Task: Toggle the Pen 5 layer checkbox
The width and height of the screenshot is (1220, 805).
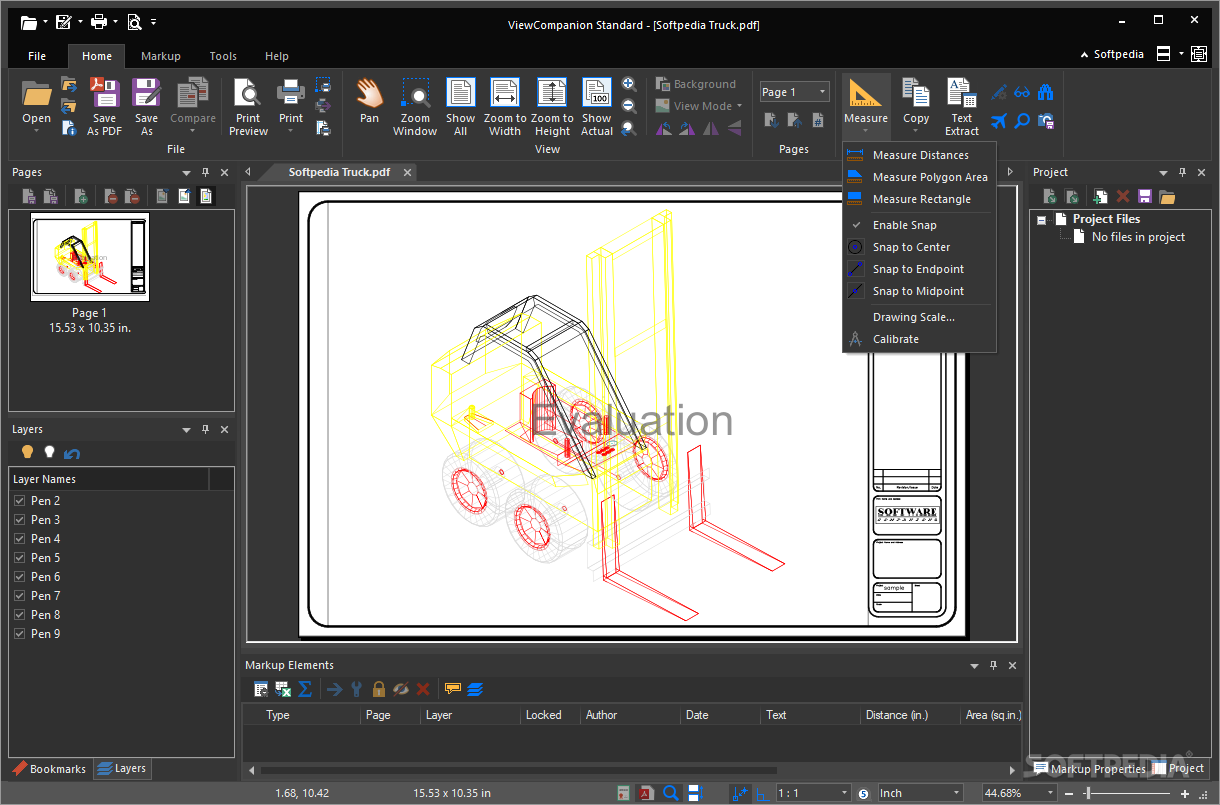Action: [x=19, y=558]
